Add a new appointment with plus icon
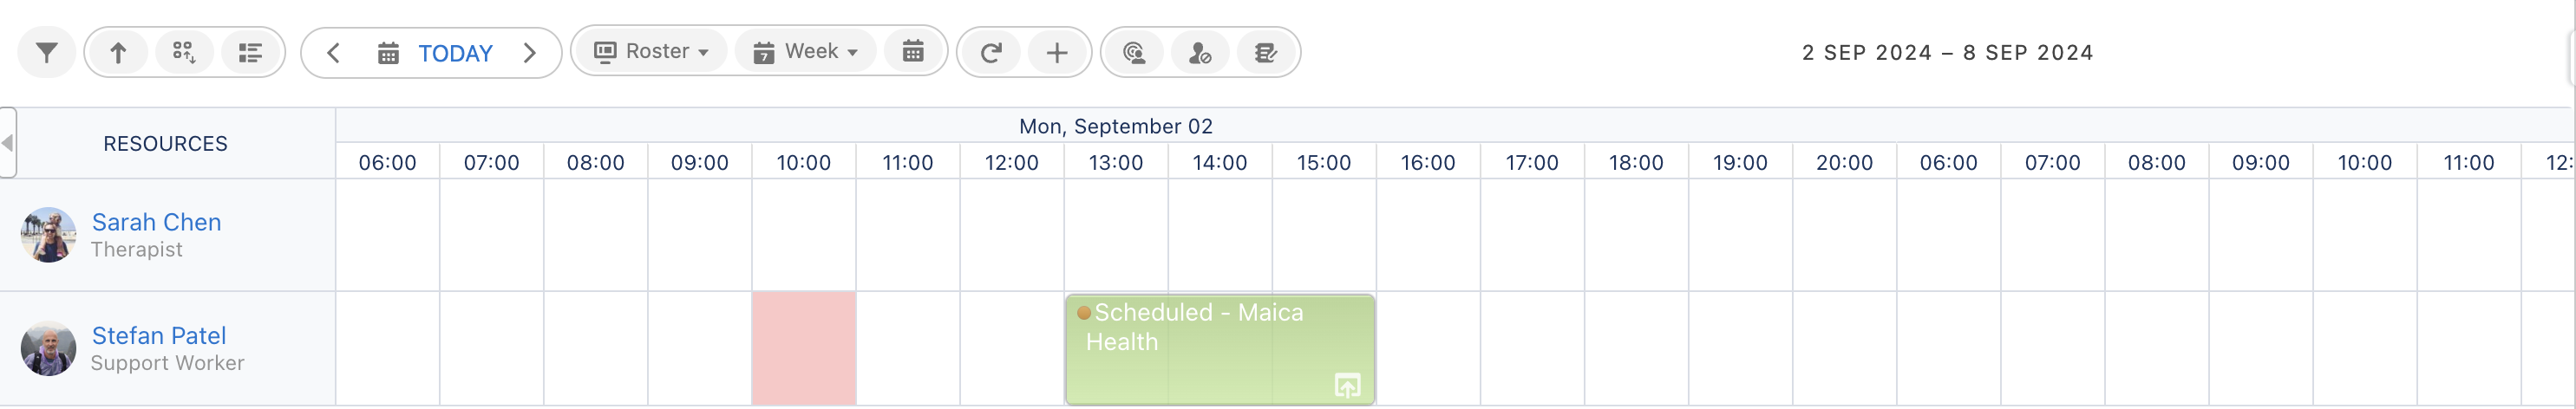 click(1057, 53)
